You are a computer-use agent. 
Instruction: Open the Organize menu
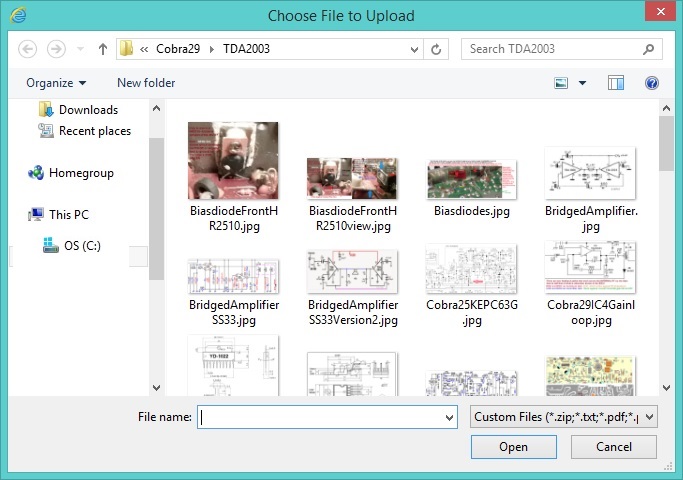56,83
